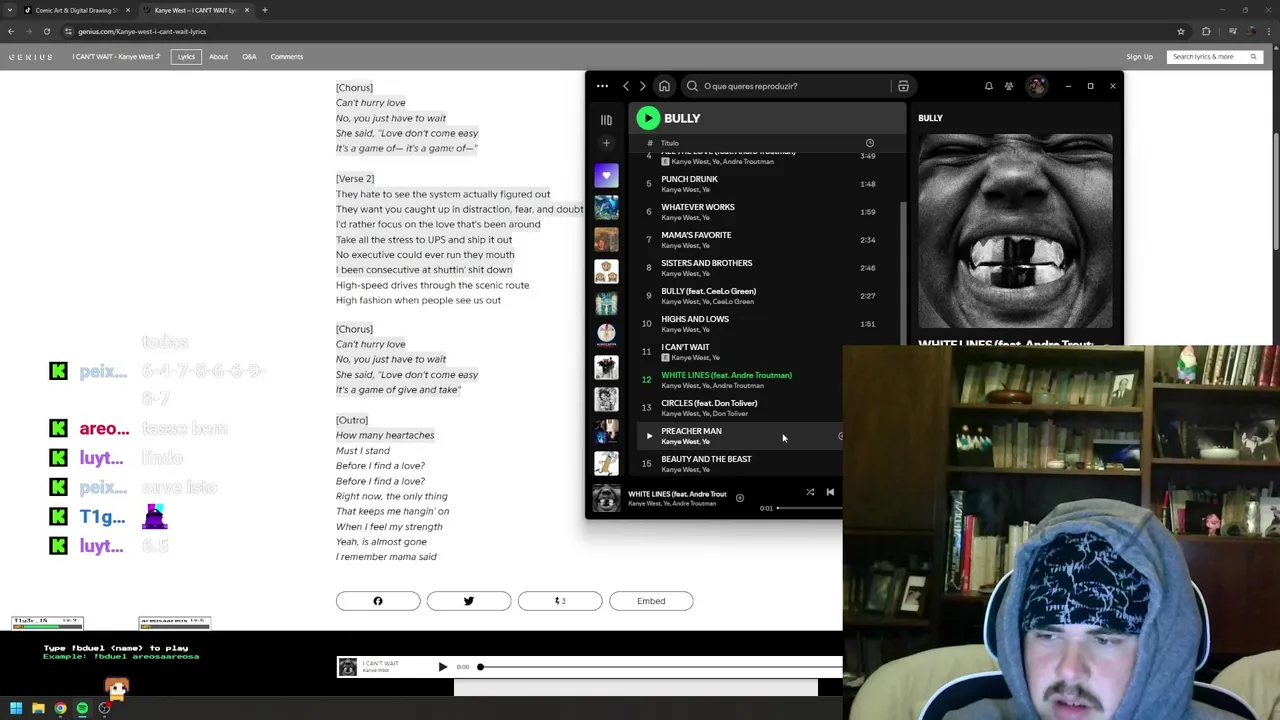Viewport: 1280px width, 720px height.
Task: Create a new playlist with plus icon
Action: tap(606, 143)
